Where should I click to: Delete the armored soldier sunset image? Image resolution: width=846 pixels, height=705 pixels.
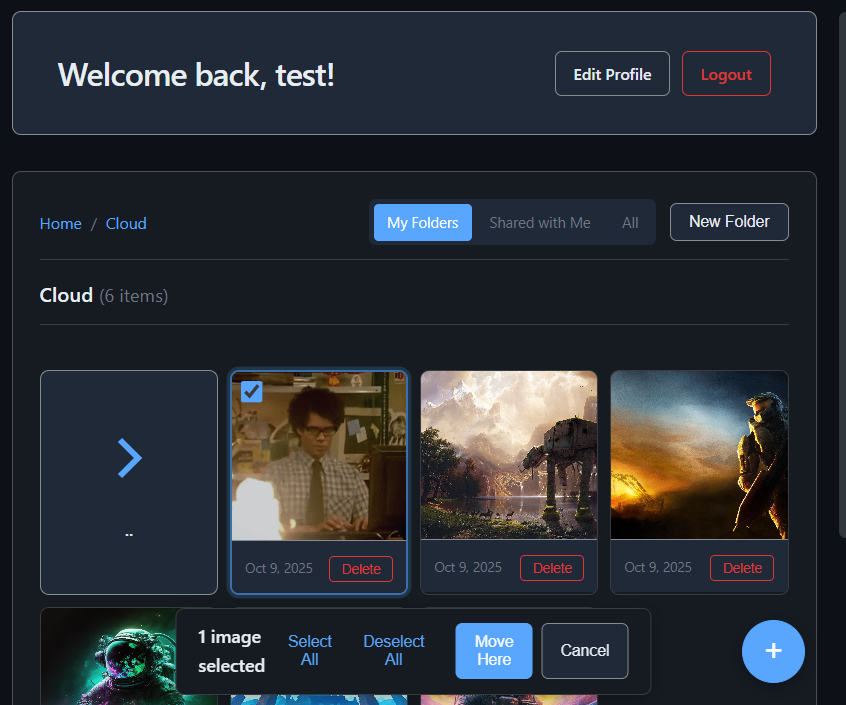coord(742,568)
